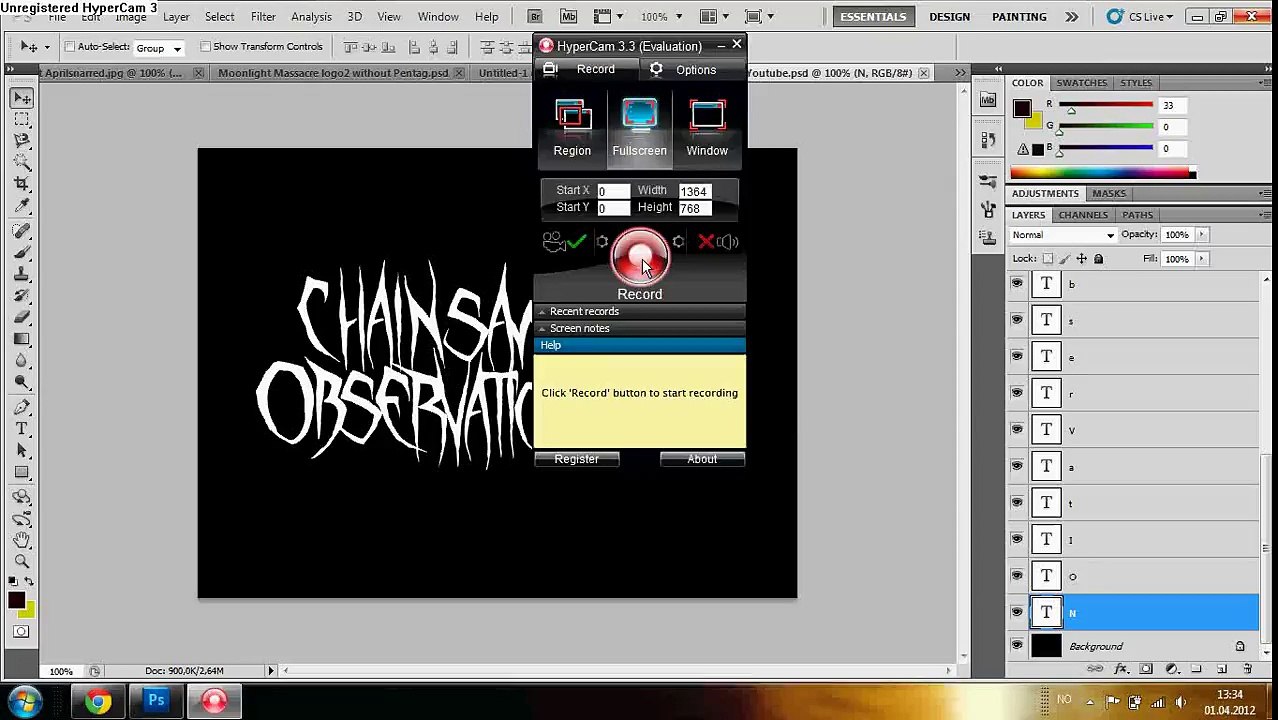Select the Lasso tool
1278x720 pixels.
tap(22, 141)
